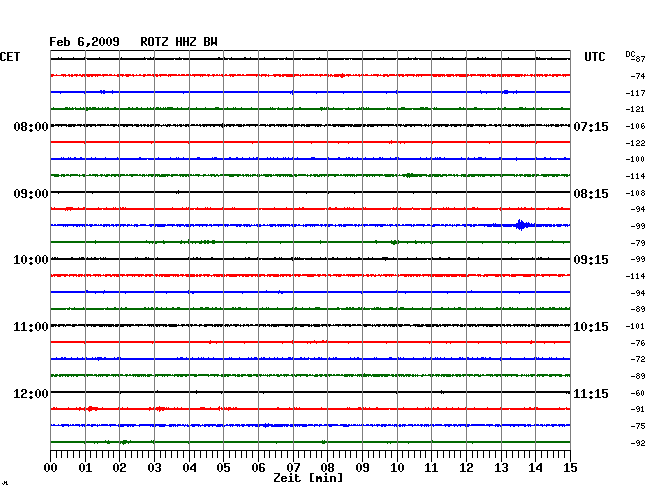Select the "15" minute axis label
The image size is (650, 494).
point(570,468)
